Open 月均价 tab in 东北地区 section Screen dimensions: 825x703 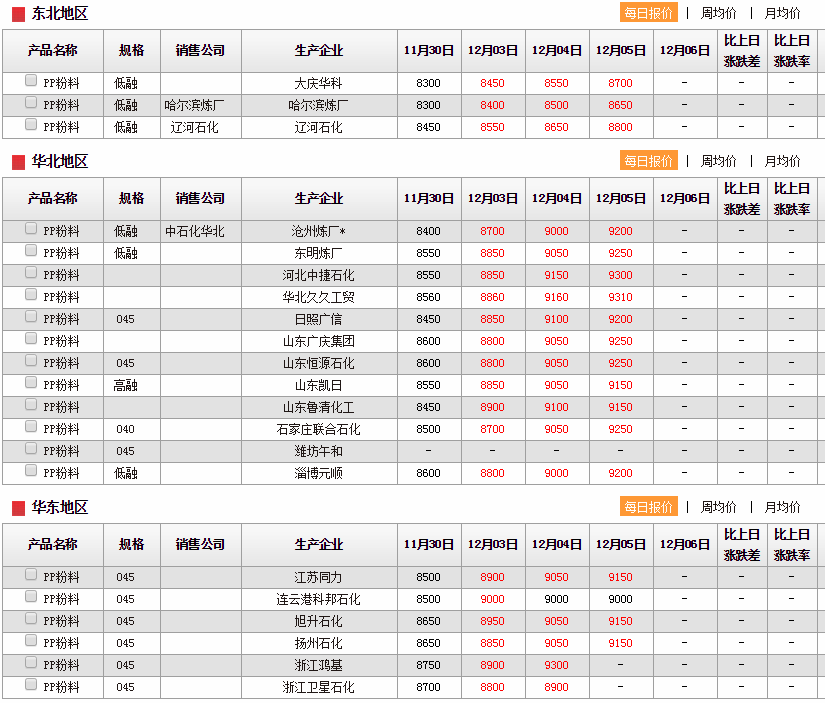pos(782,13)
